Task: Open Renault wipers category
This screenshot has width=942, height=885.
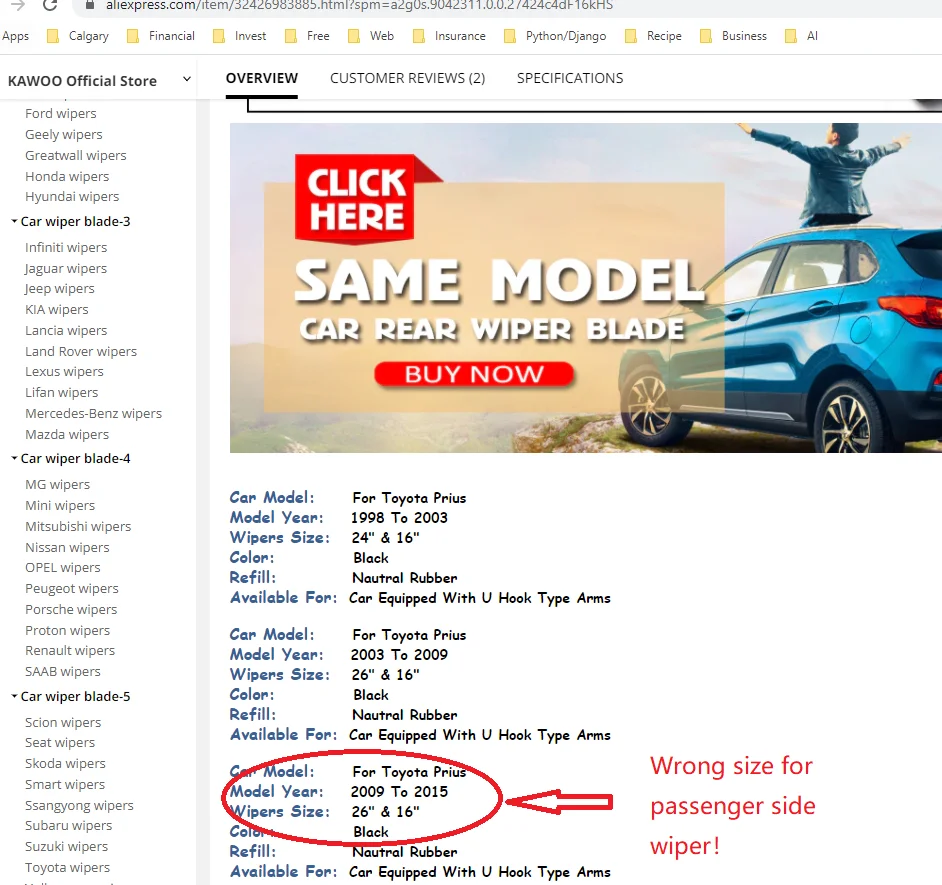Action: (x=70, y=651)
